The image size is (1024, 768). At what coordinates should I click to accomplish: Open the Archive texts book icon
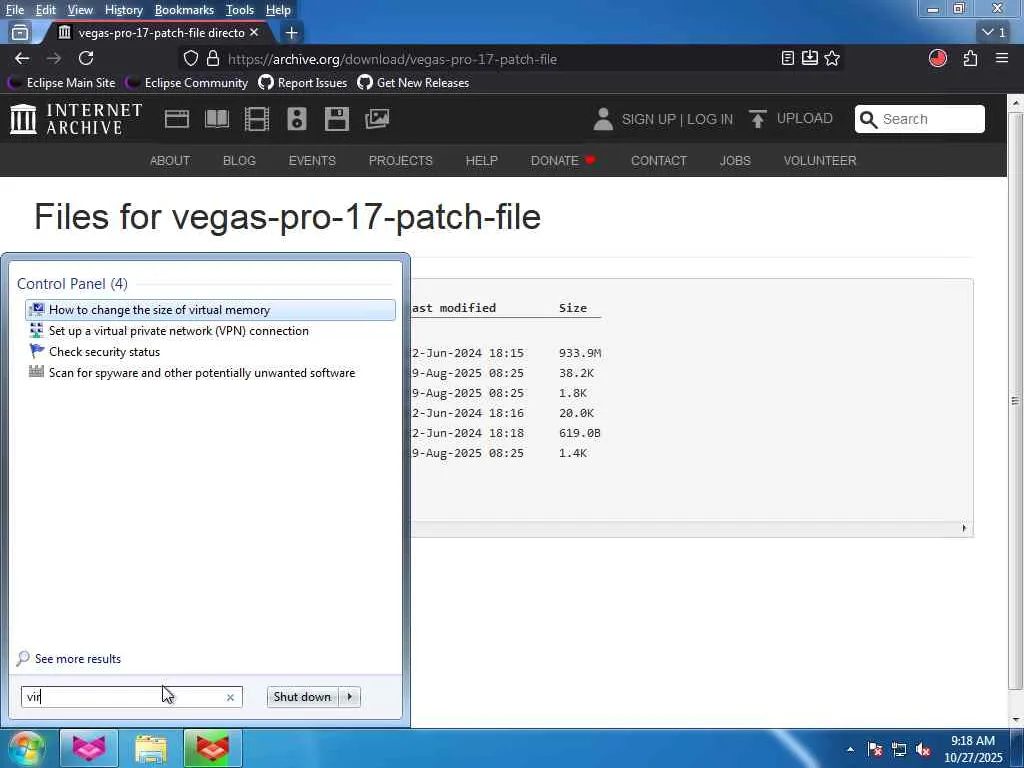(217, 119)
